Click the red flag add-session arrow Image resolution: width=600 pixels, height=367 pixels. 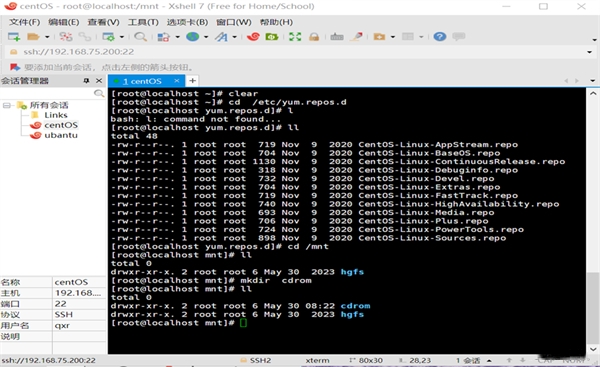15,67
